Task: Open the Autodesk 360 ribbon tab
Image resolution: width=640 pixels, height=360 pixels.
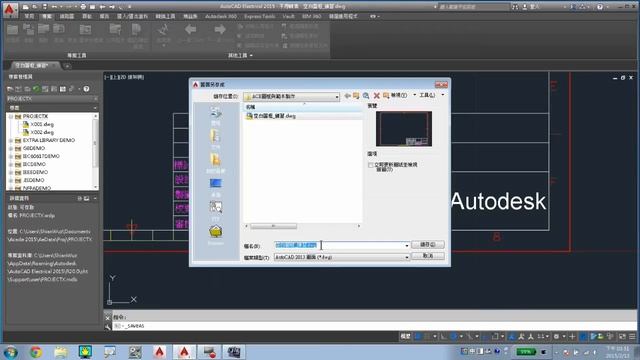Action: coord(221,16)
